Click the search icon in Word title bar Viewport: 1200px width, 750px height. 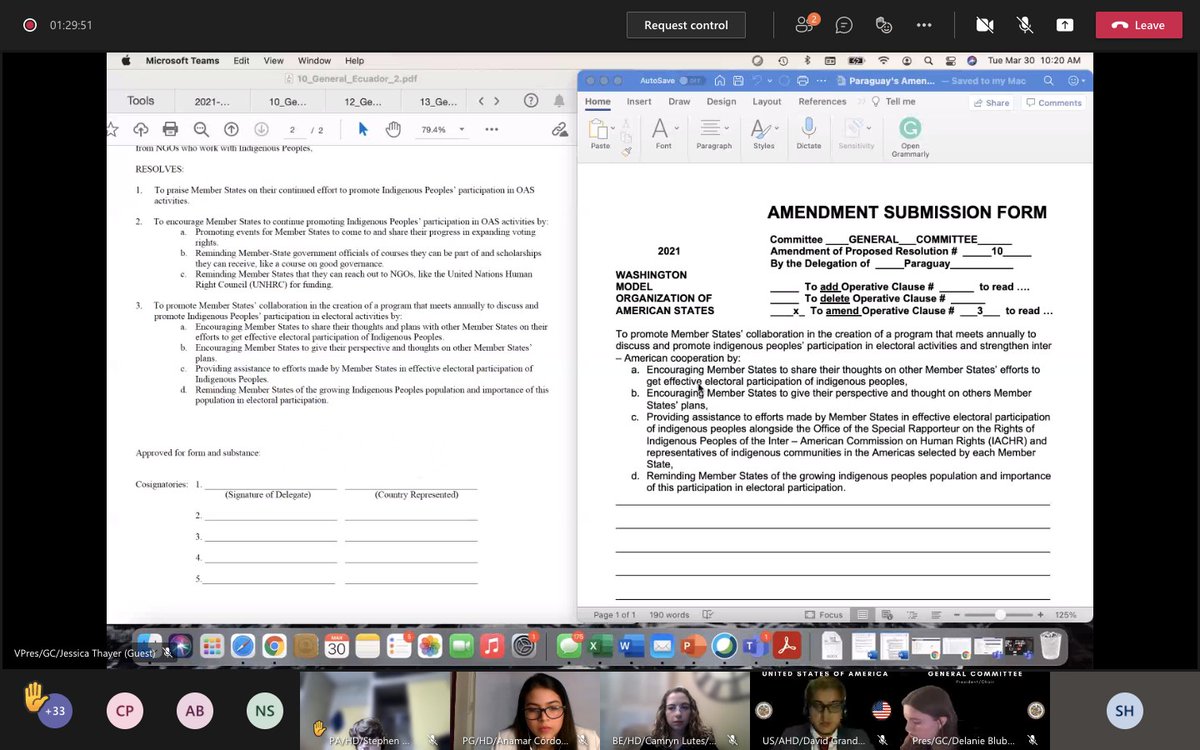coord(1048,81)
